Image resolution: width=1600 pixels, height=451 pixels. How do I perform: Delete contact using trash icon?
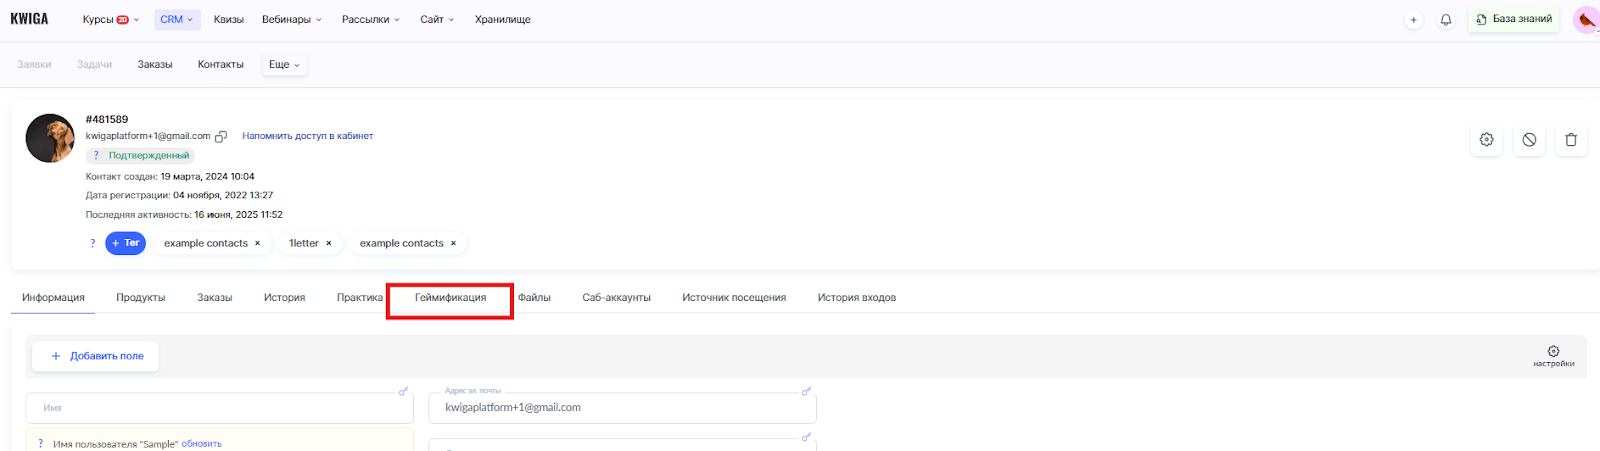coord(1571,140)
